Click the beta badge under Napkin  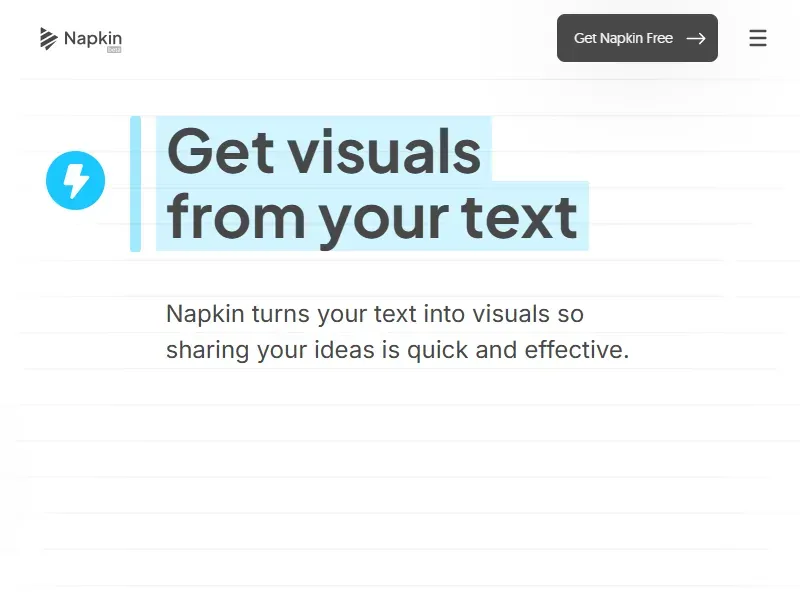pyautogui.click(x=114, y=50)
